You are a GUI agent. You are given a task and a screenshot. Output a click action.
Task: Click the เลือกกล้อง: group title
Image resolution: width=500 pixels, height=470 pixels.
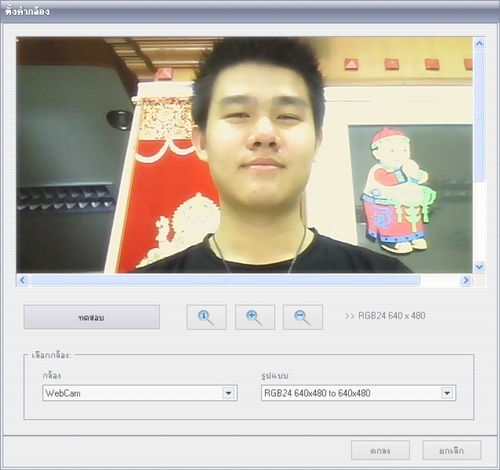tap(51, 355)
